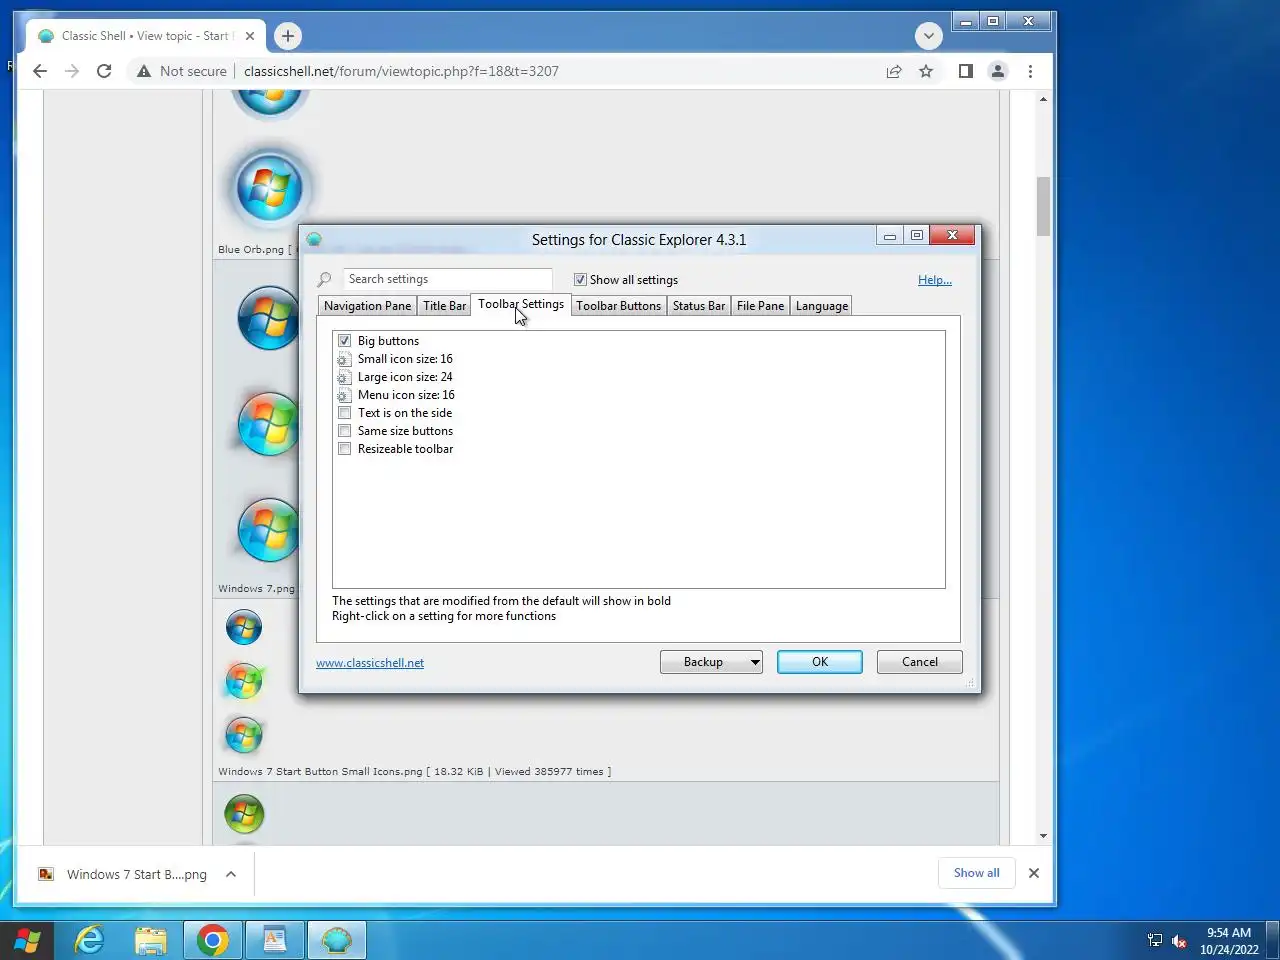Click the gear icon beside Large icon size
This screenshot has width=1280, height=960.
point(343,377)
